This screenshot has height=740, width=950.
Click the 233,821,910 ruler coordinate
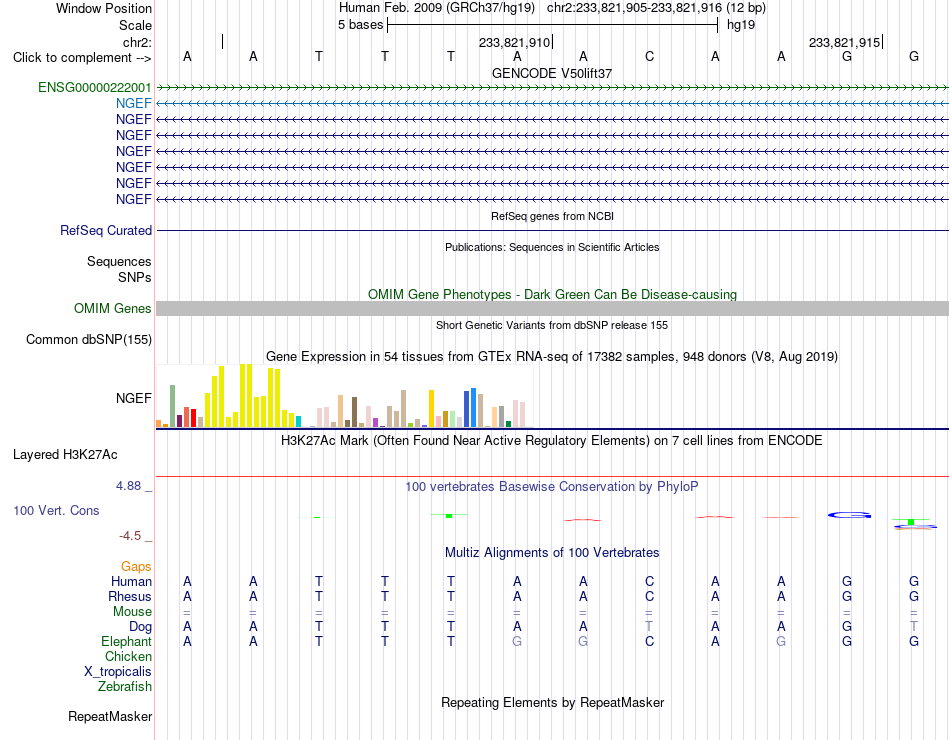point(514,42)
